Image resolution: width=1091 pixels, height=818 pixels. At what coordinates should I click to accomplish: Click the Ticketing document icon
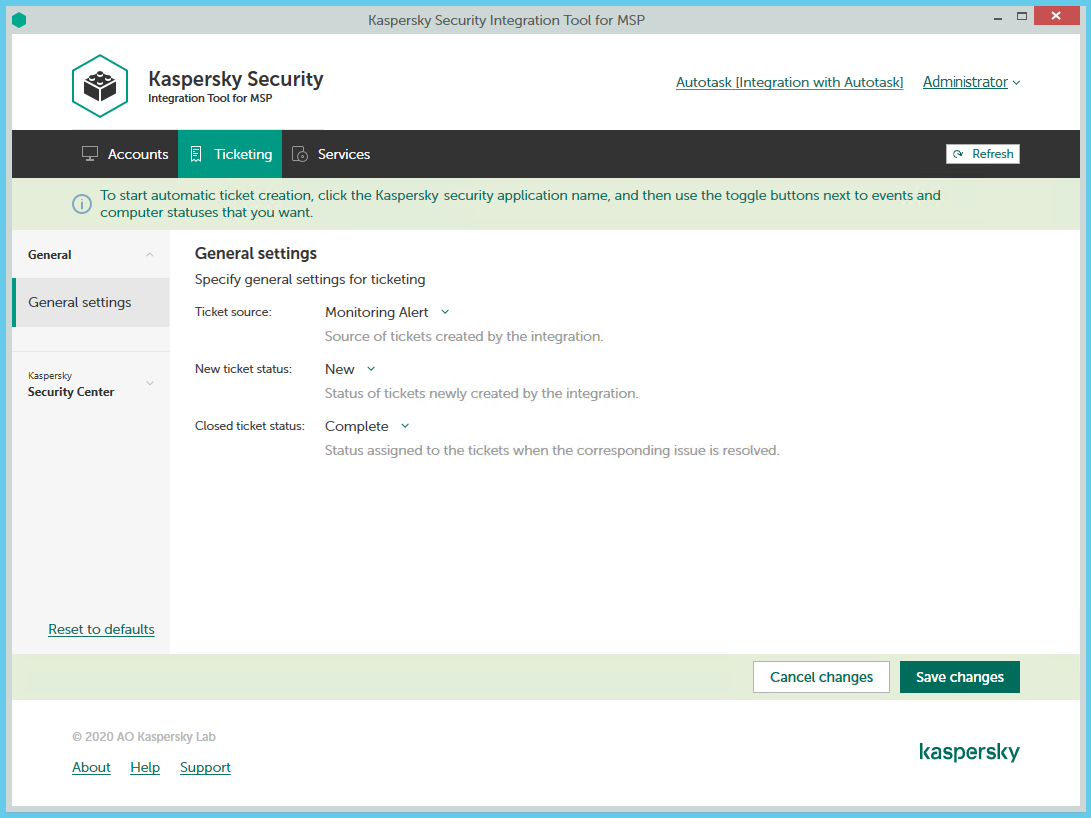coord(198,153)
